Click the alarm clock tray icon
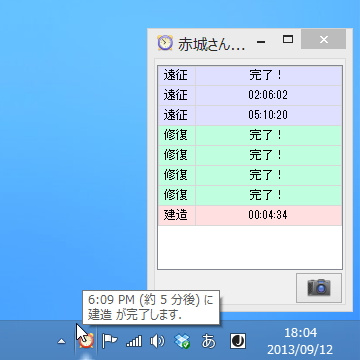 [x=87, y=341]
